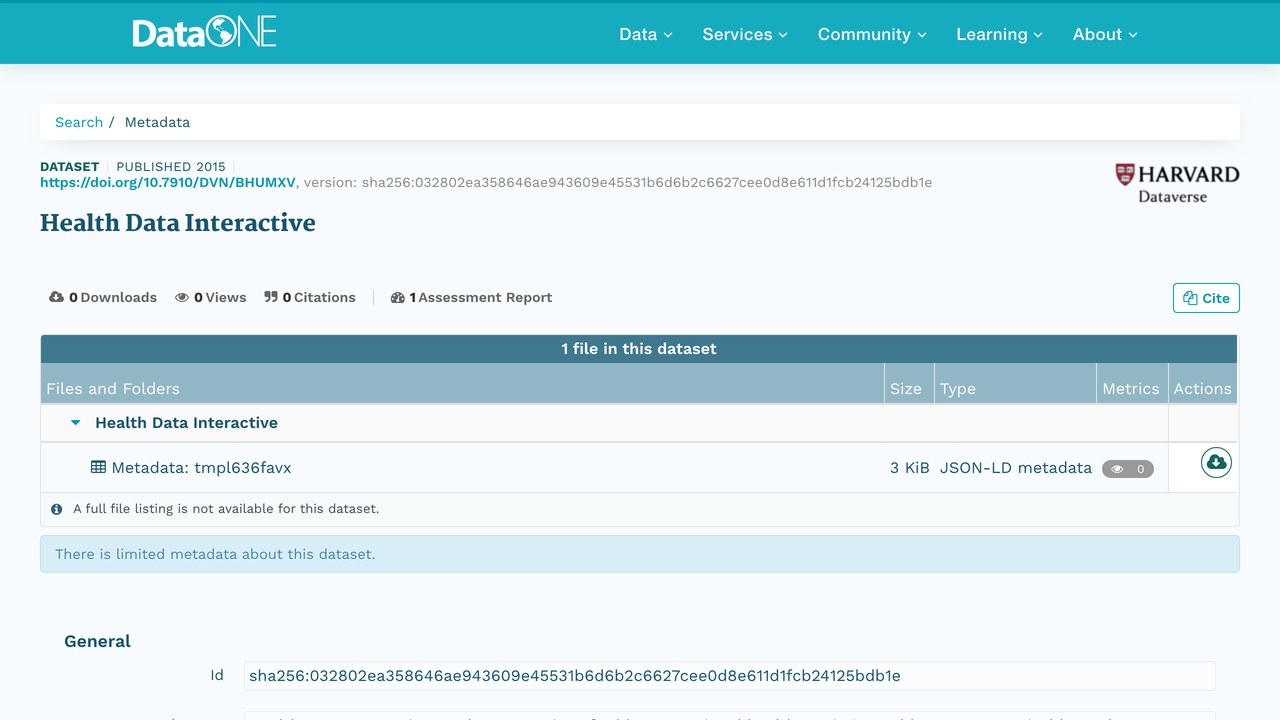Click the 0 Citations metric
The height and width of the screenshot is (720, 1280).
[x=310, y=297]
